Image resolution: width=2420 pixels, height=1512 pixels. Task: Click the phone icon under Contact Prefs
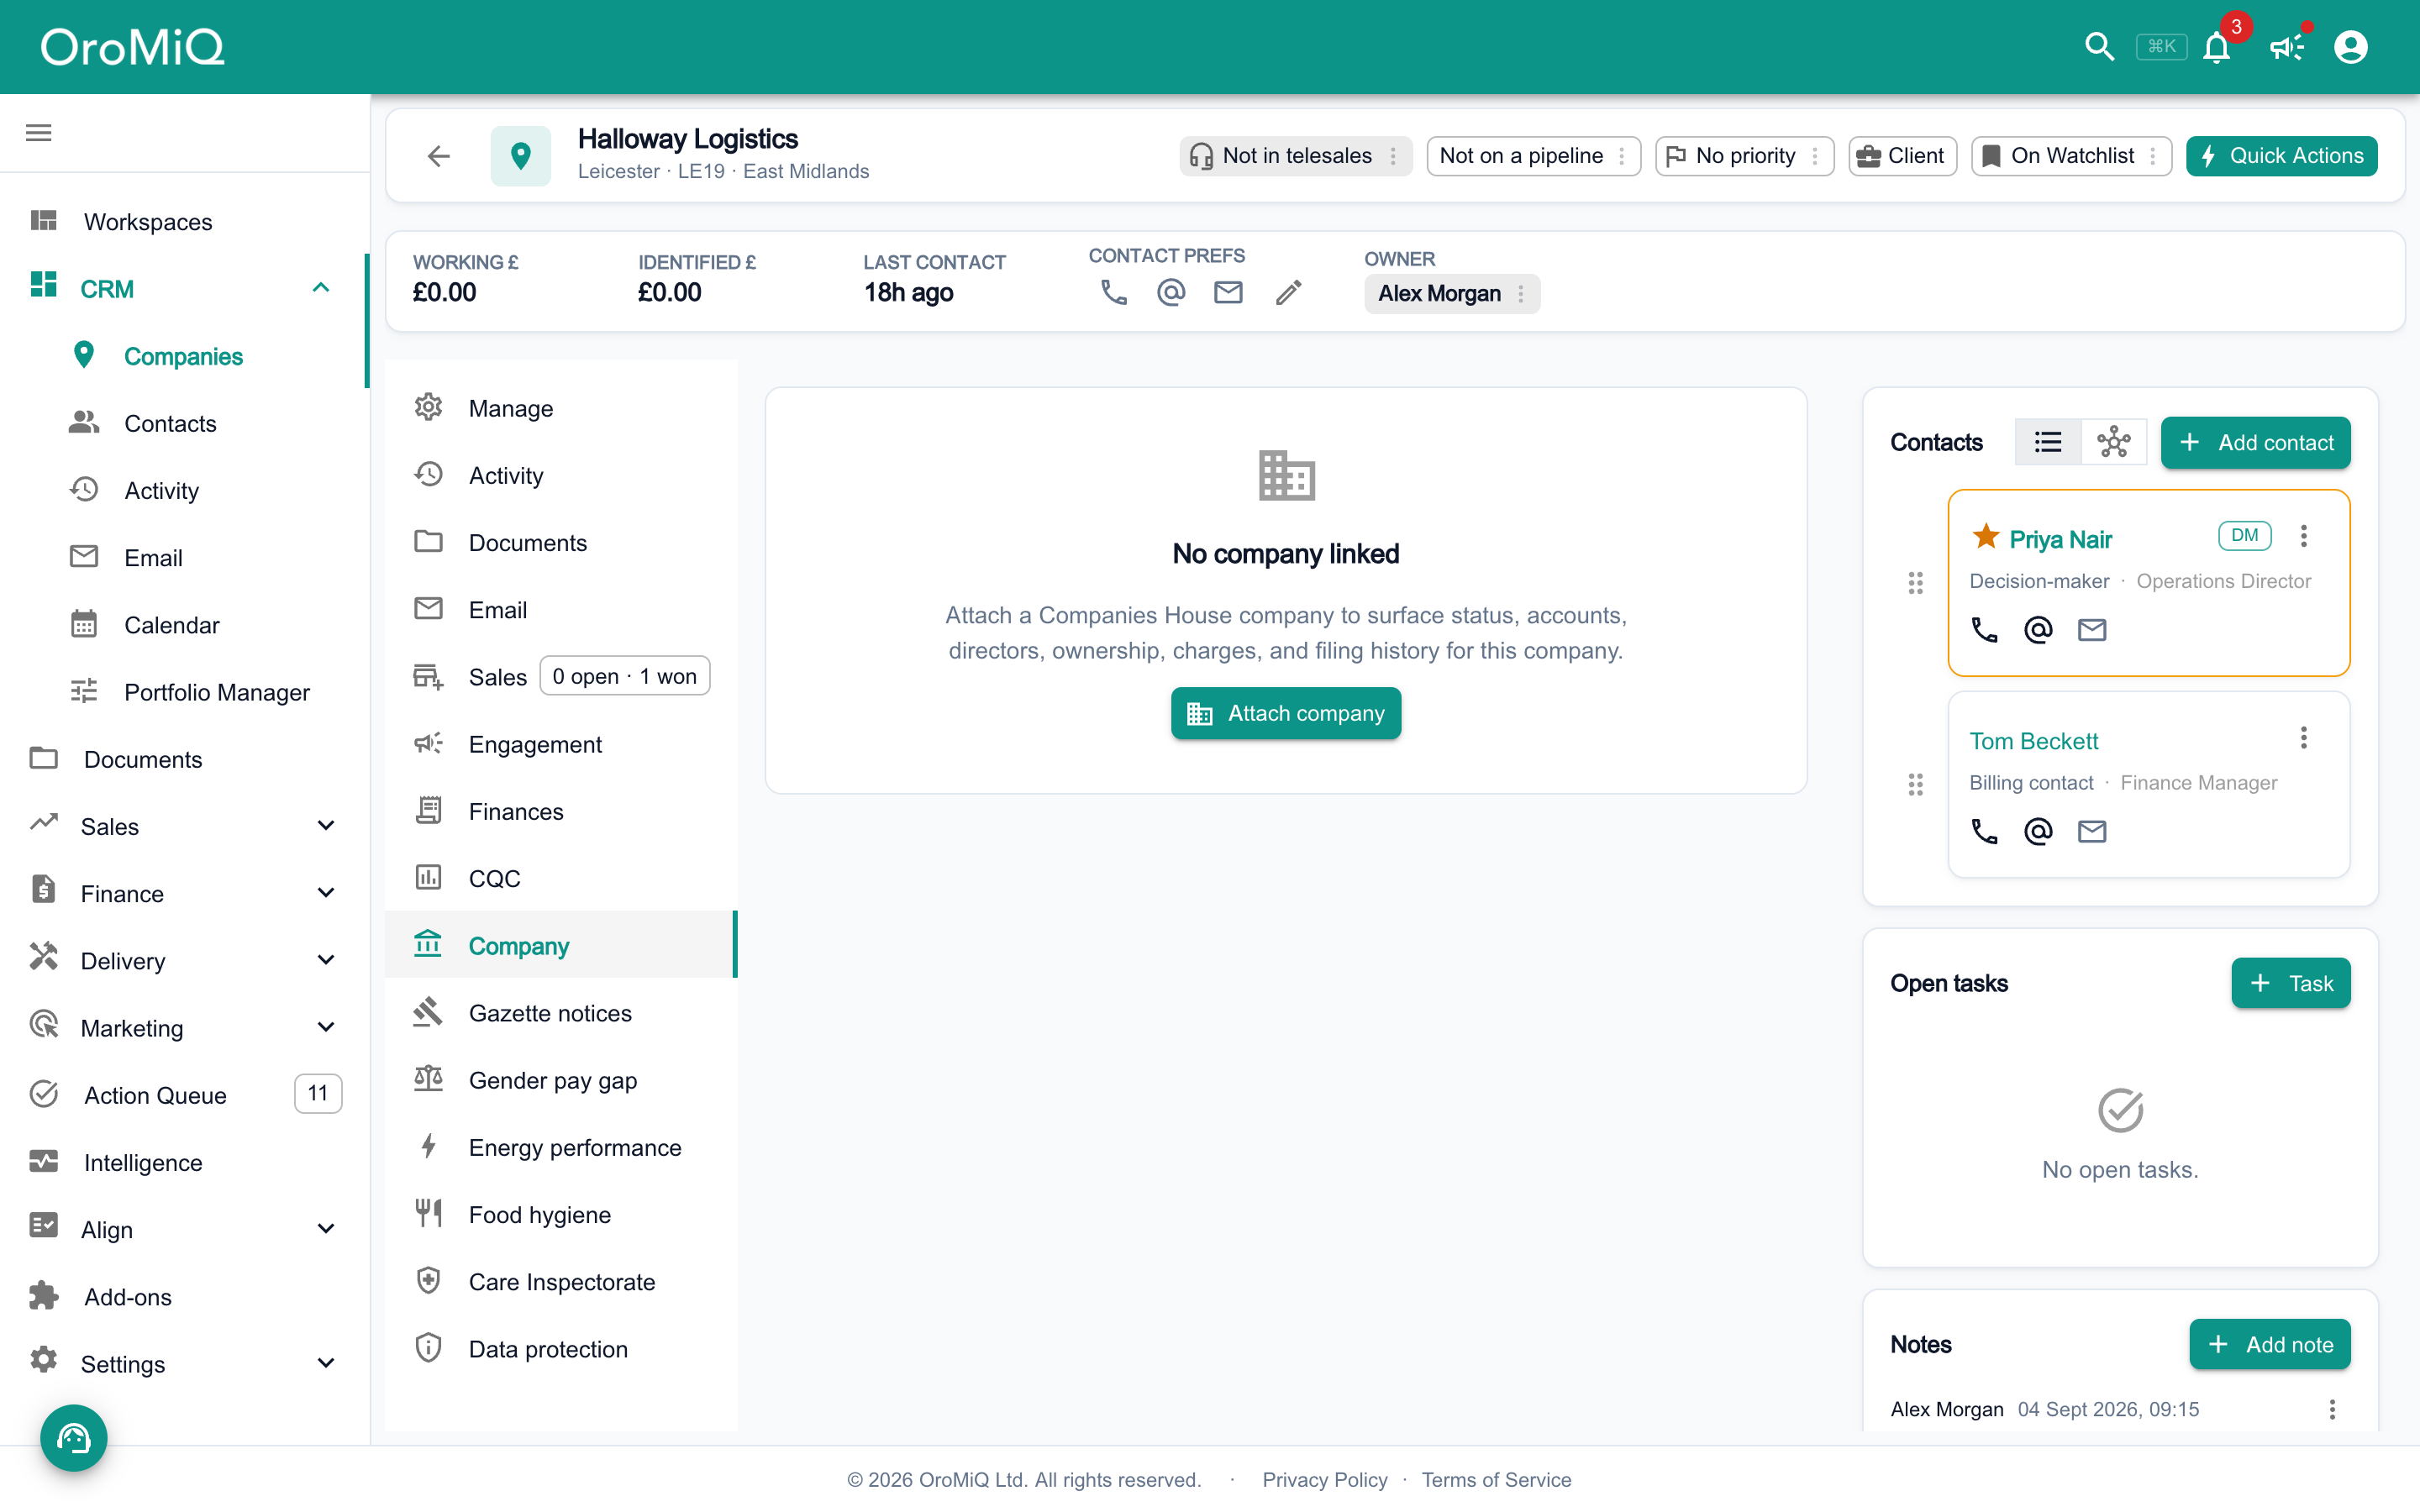[1114, 292]
